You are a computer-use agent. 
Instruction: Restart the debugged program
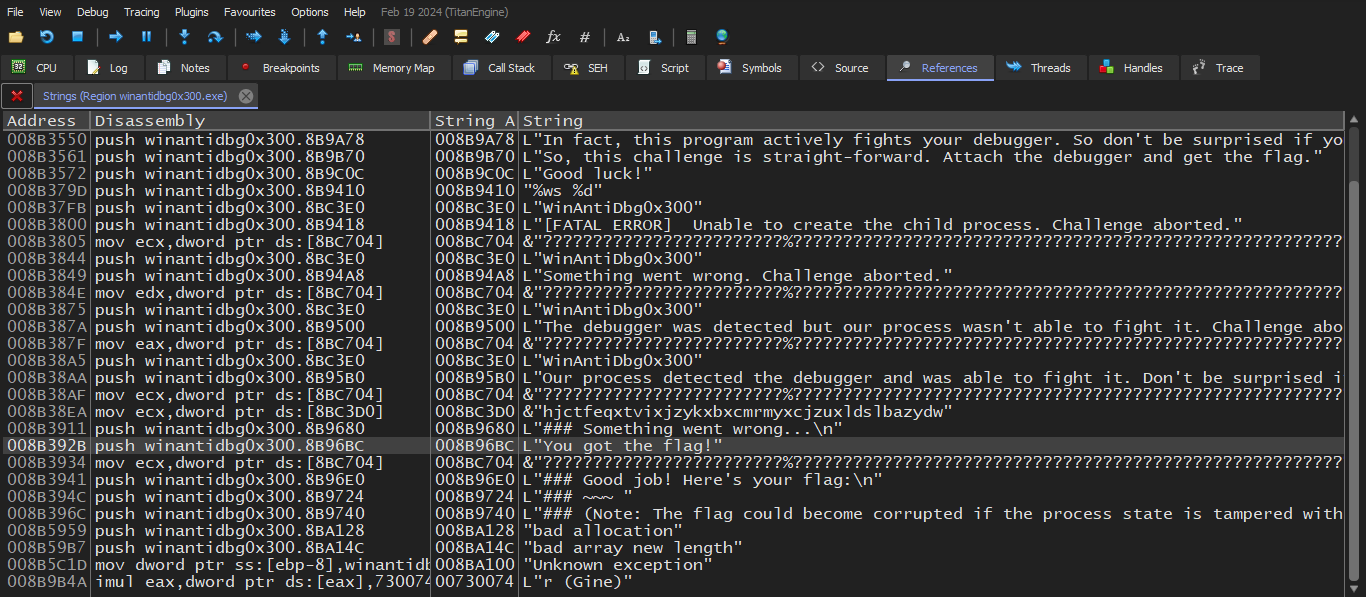pyautogui.click(x=46, y=37)
